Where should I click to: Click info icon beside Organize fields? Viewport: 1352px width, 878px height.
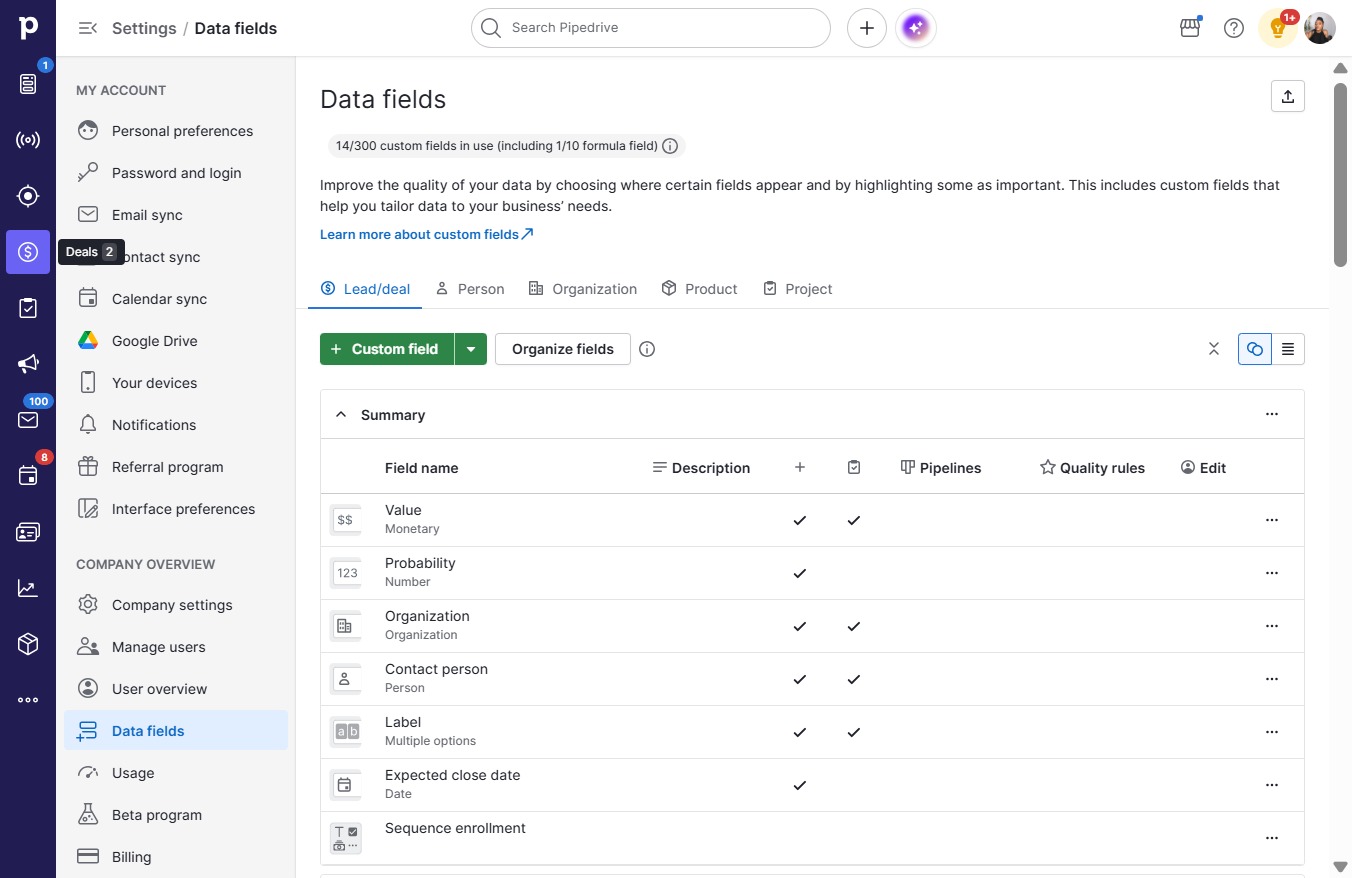tap(647, 349)
